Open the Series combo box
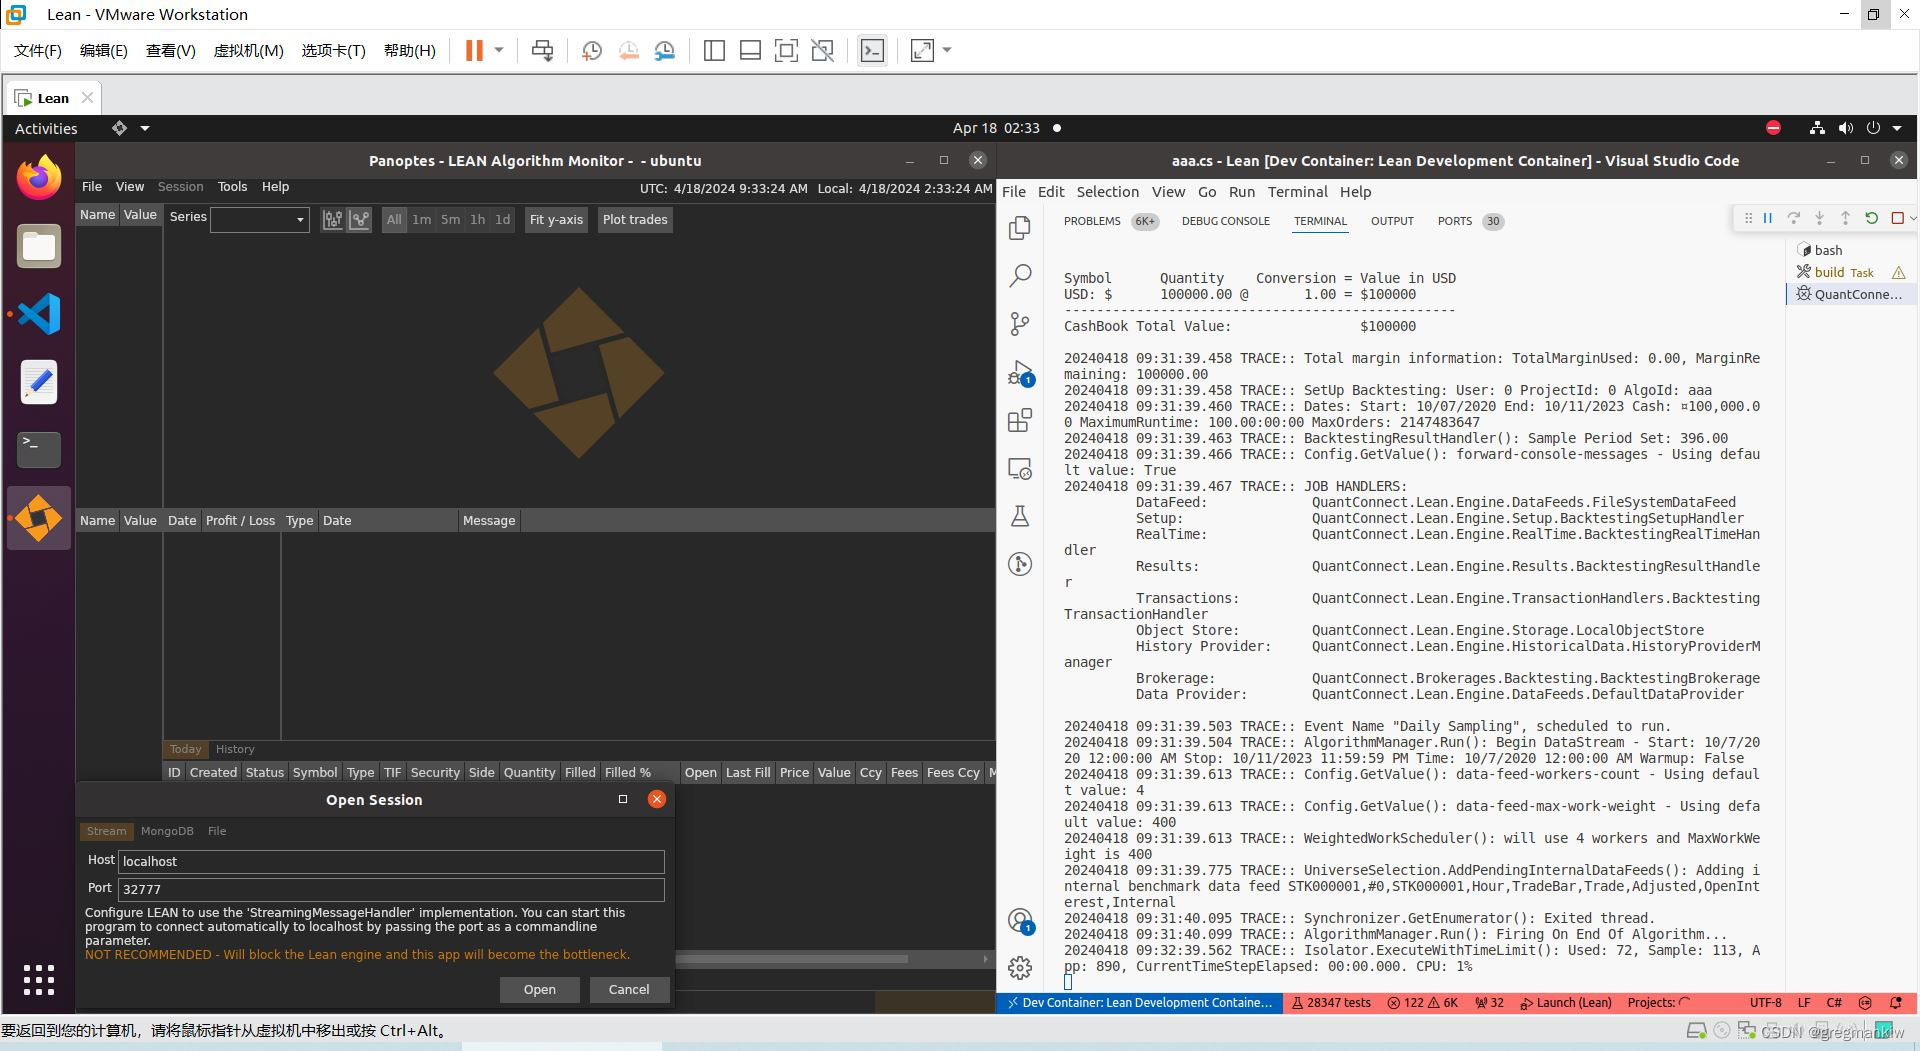 coord(260,220)
